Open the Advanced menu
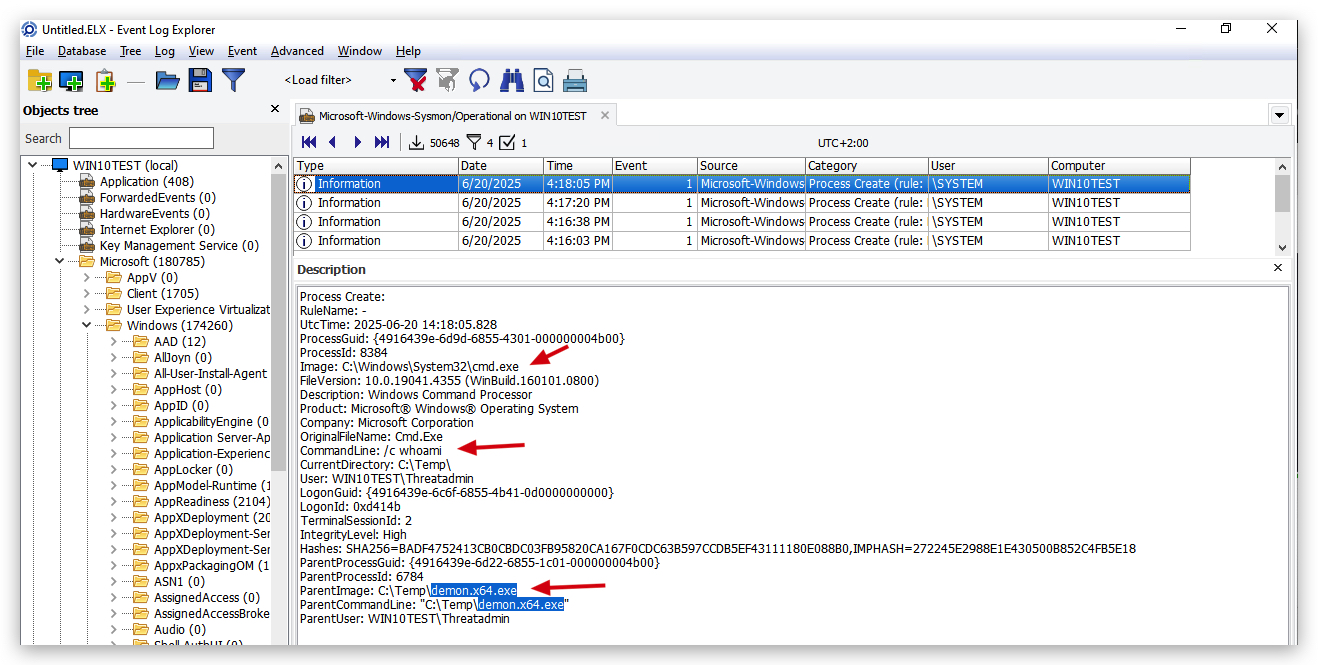Screen dimensions: 1318x665 click(x=297, y=51)
